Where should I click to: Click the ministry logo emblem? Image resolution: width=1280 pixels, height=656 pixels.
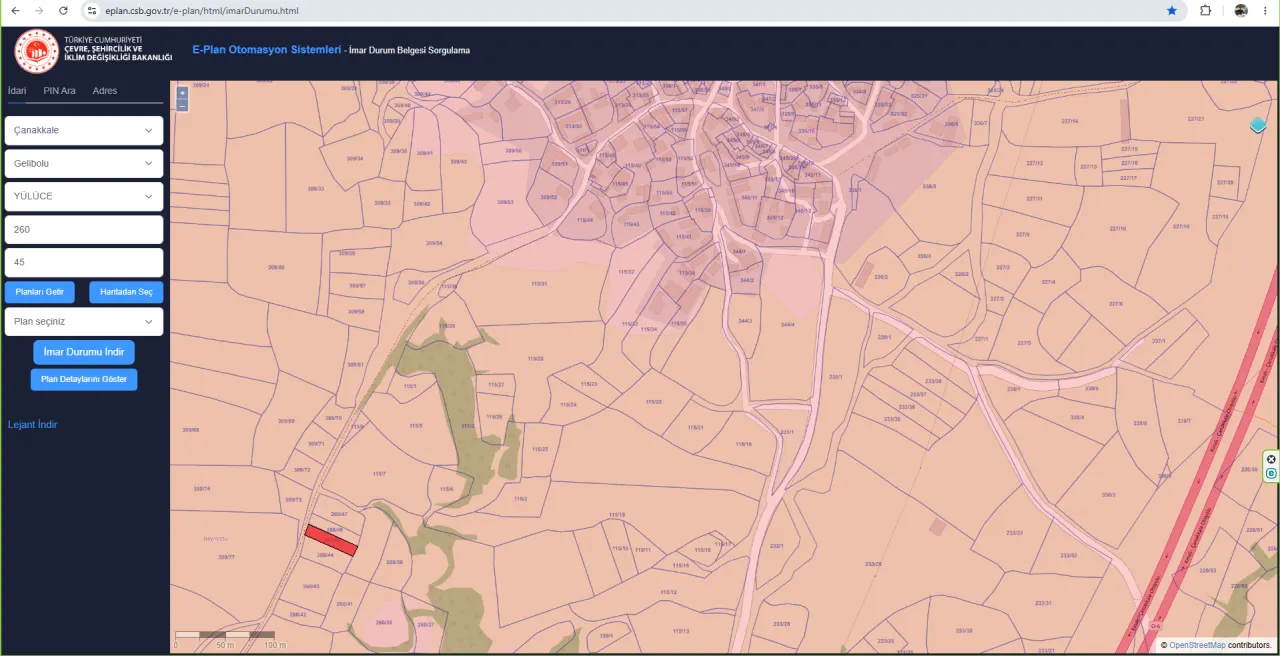coord(36,51)
